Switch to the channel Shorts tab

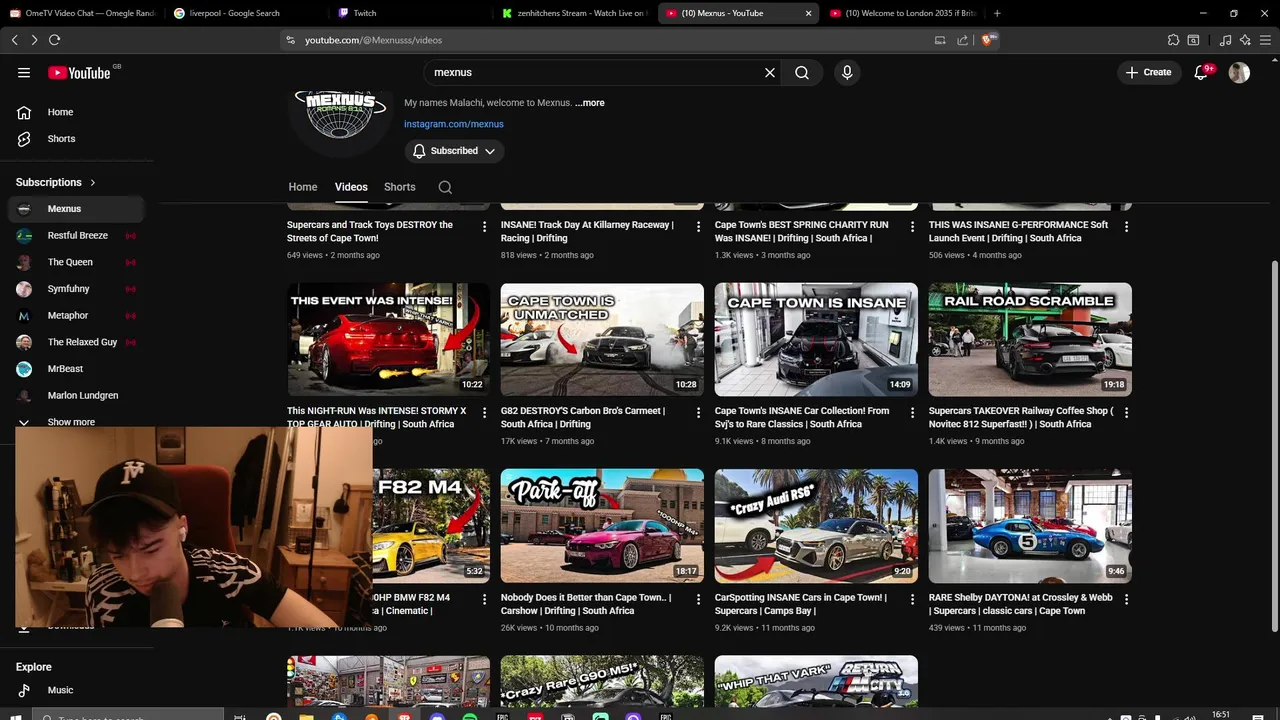400,187
